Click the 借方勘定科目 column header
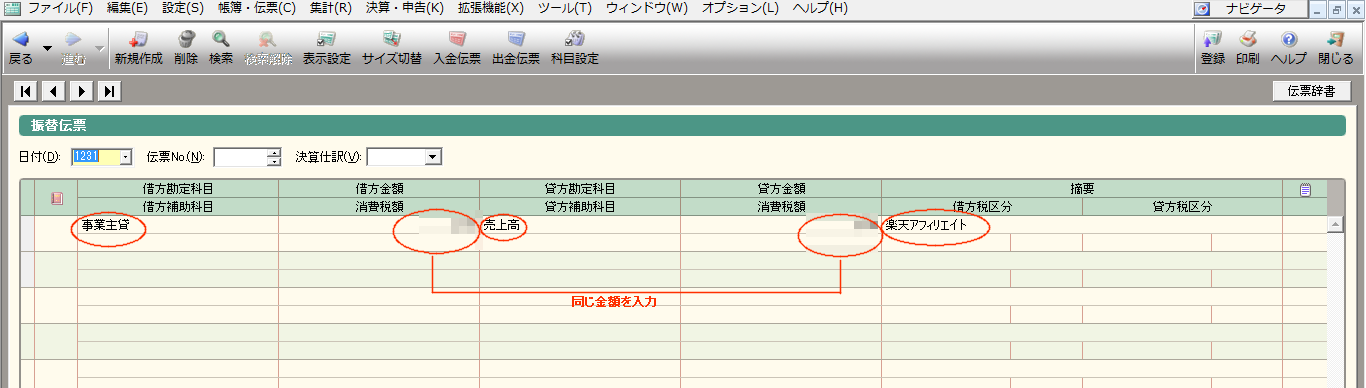This screenshot has height=388, width=1366. click(178, 188)
